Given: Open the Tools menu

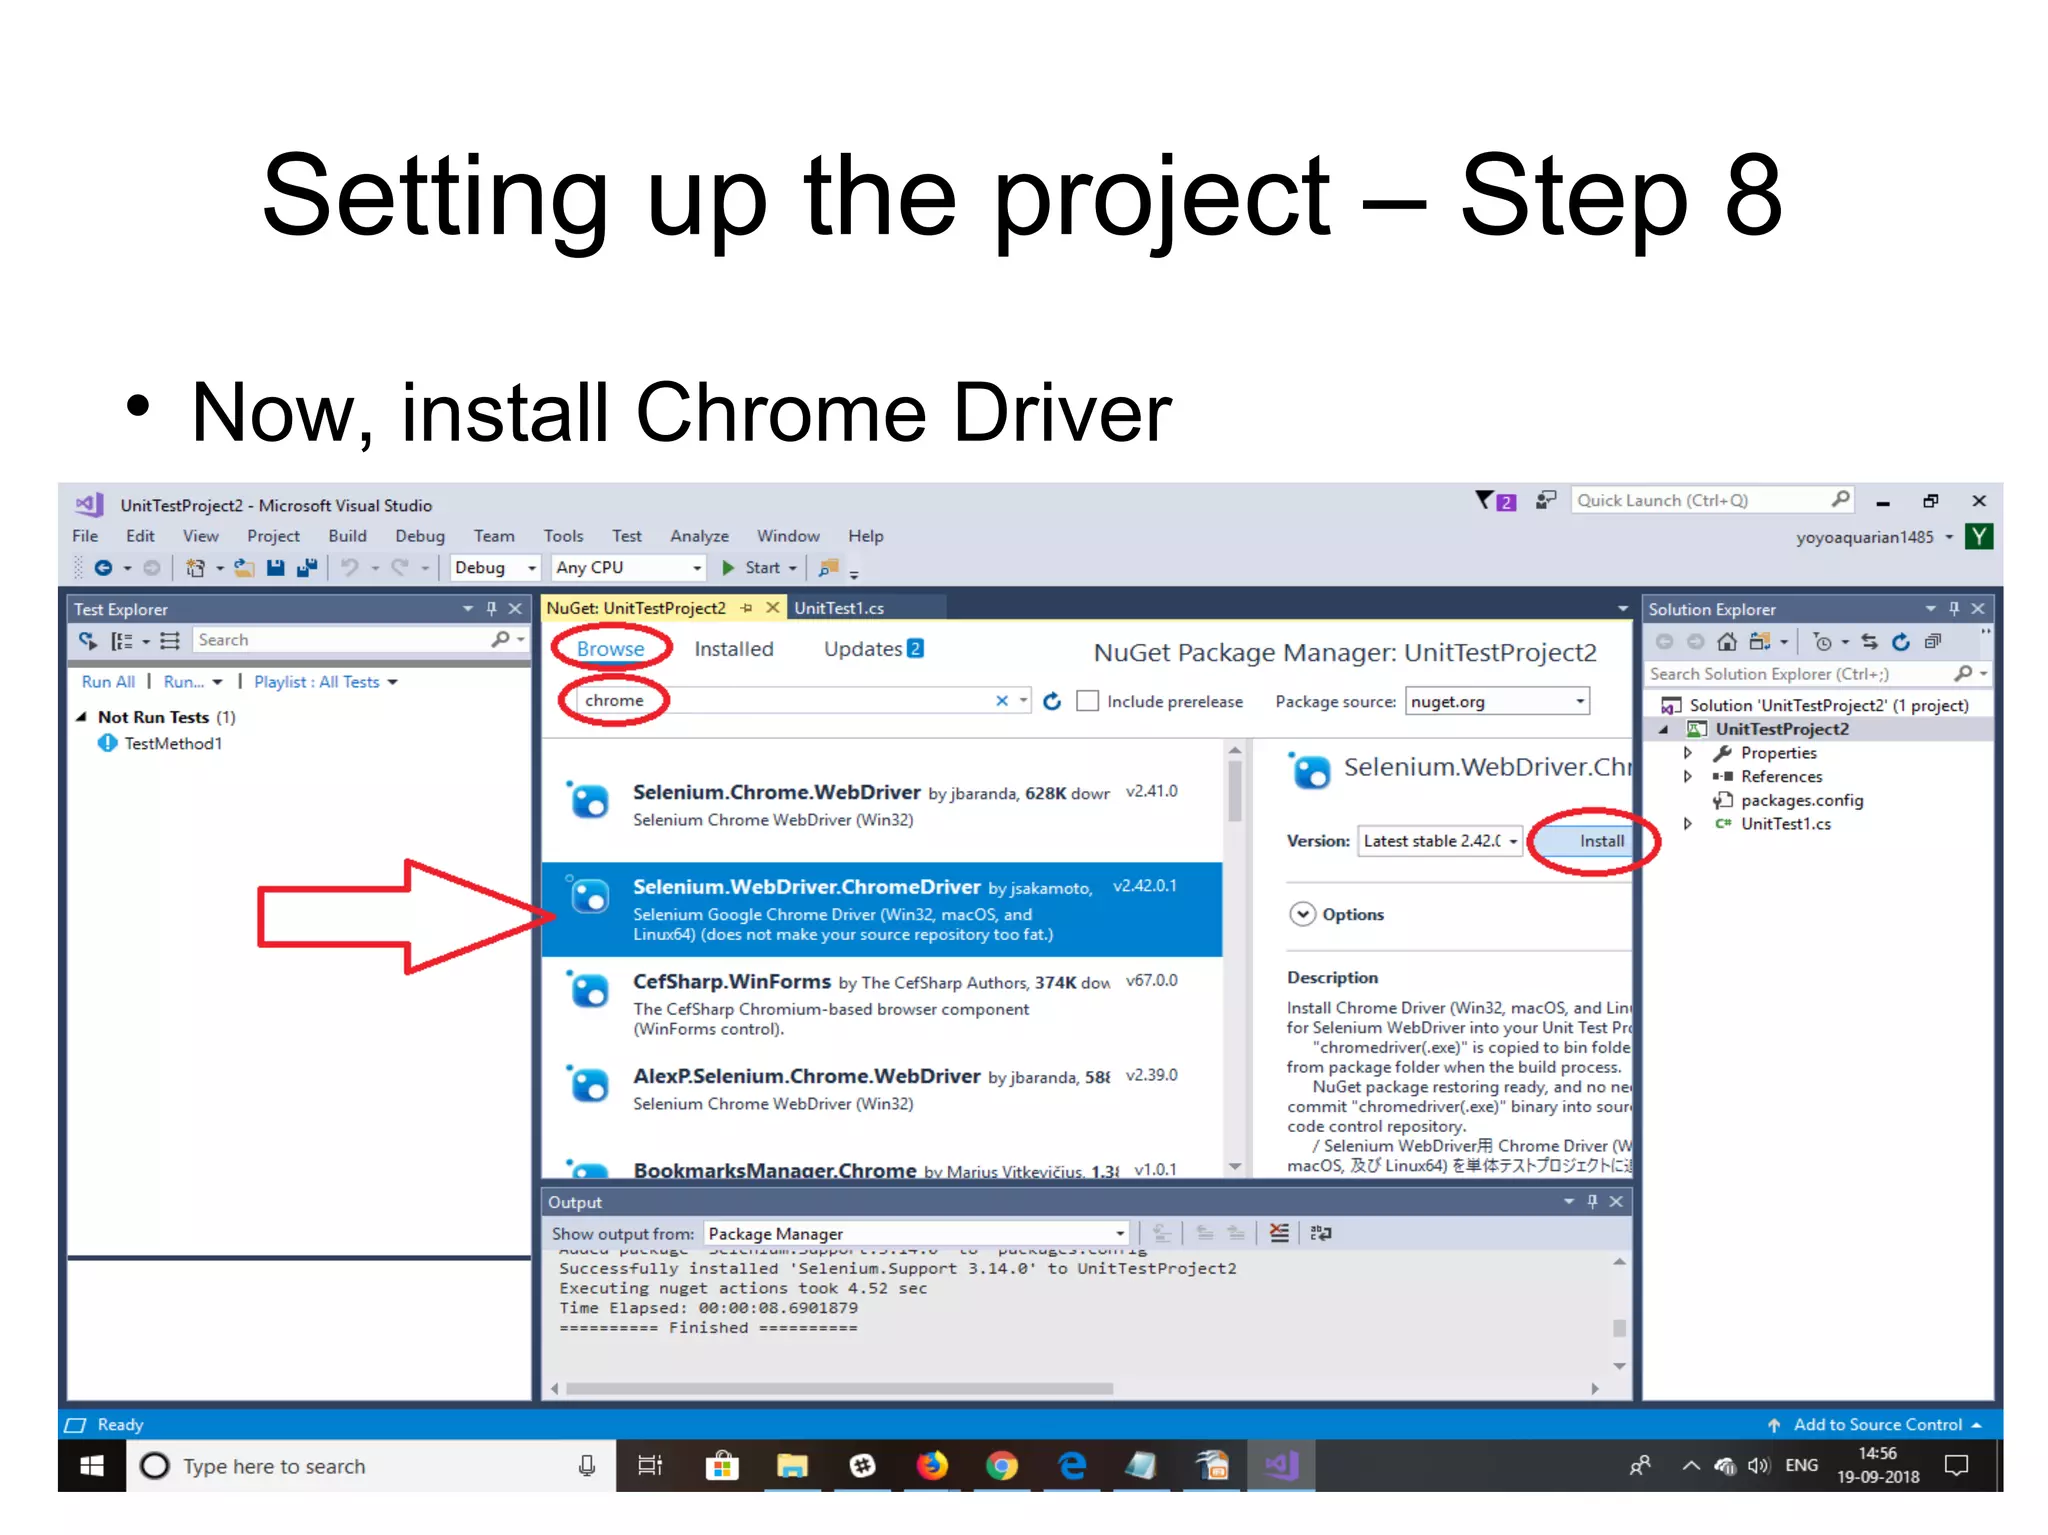Looking at the screenshot, I should click(563, 536).
